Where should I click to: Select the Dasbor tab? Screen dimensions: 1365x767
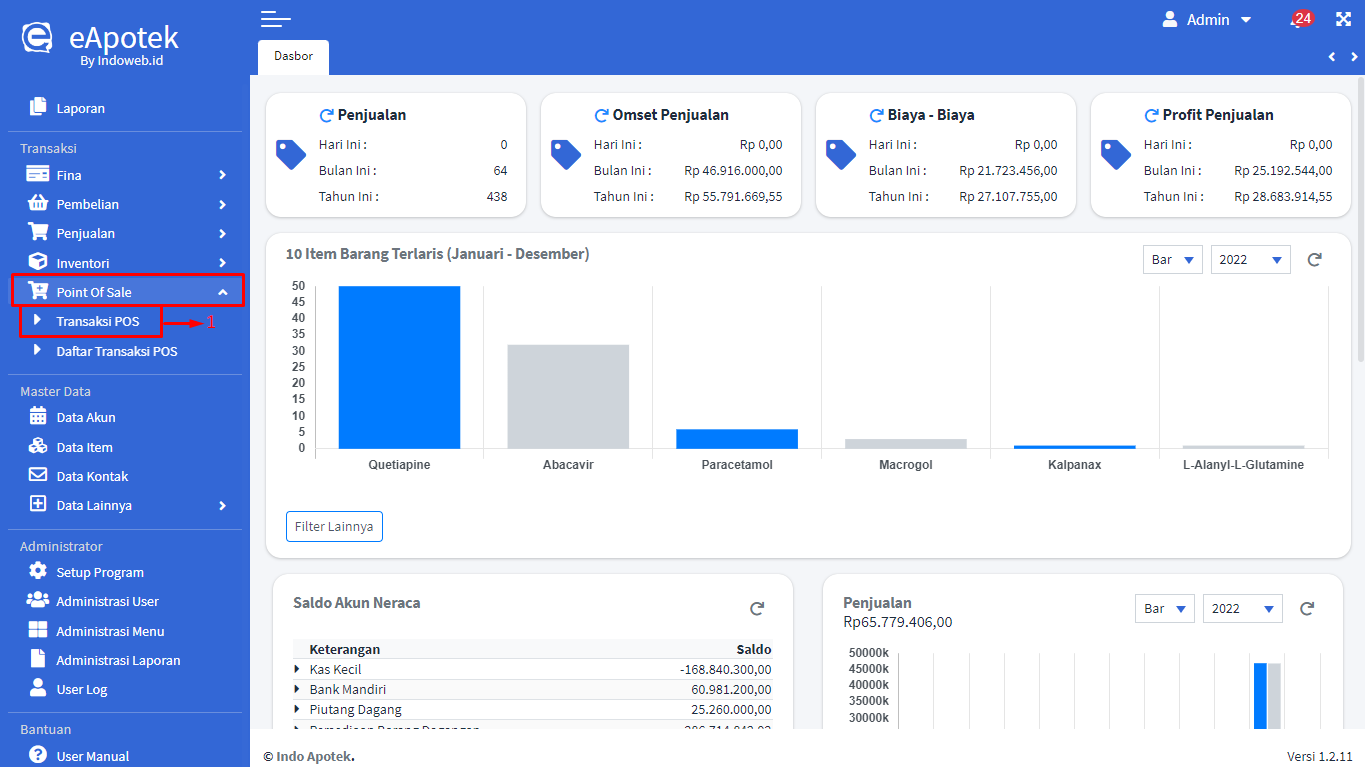pyautogui.click(x=293, y=57)
